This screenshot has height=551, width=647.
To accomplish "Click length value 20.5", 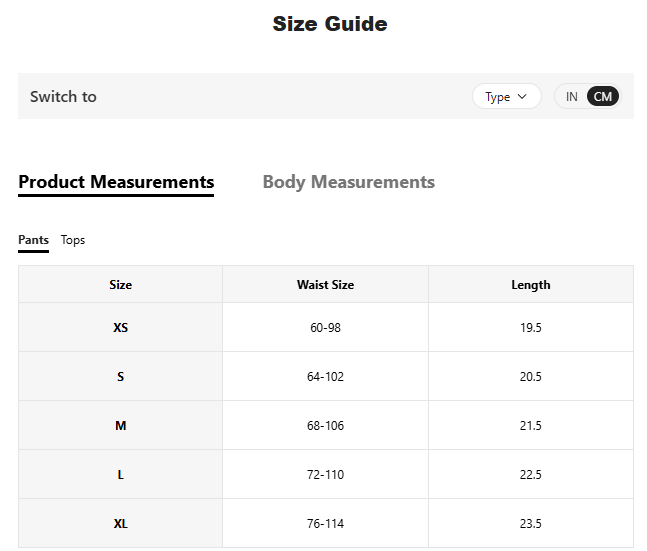I will tap(531, 376).
